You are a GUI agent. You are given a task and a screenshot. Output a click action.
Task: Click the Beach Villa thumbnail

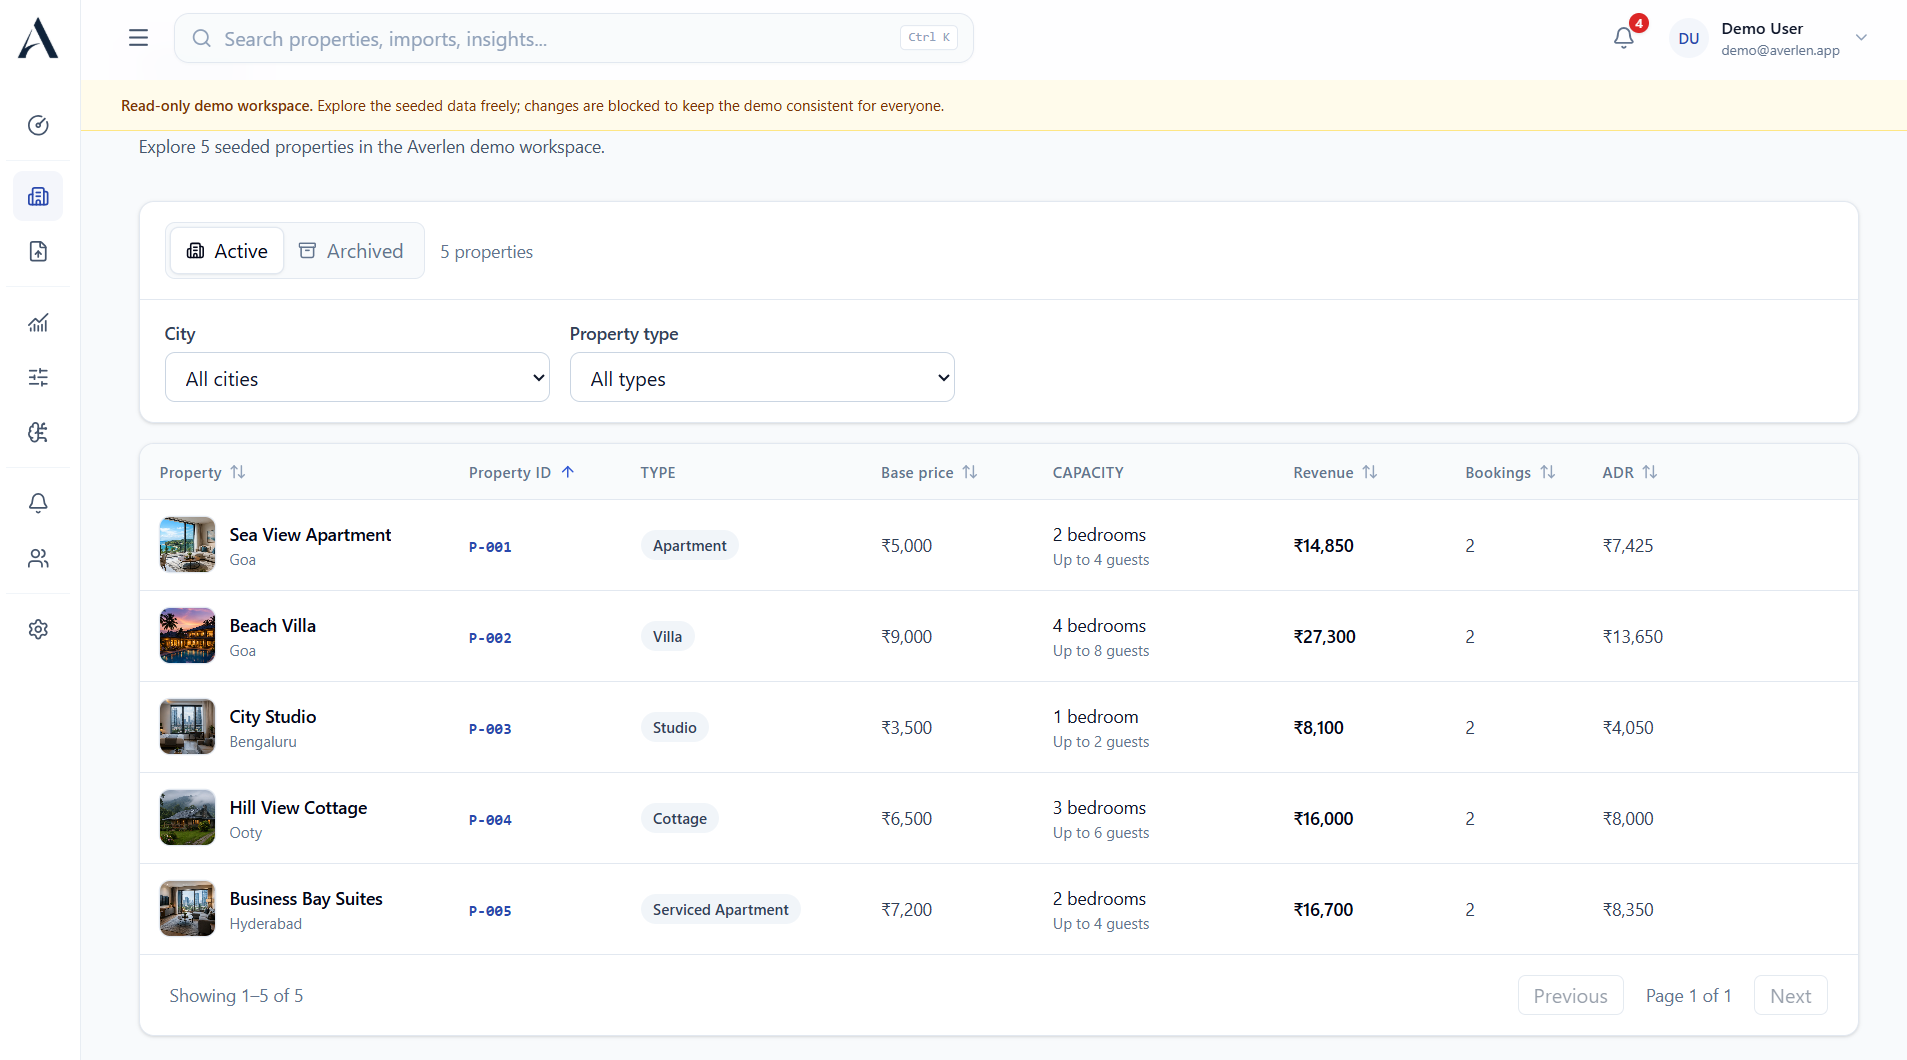point(187,635)
